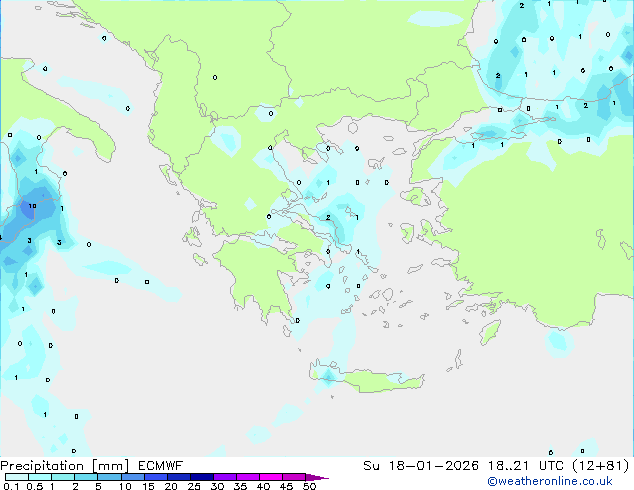Click the '(12+81)' forecast run text
The height and width of the screenshot is (490, 634).
point(601,466)
